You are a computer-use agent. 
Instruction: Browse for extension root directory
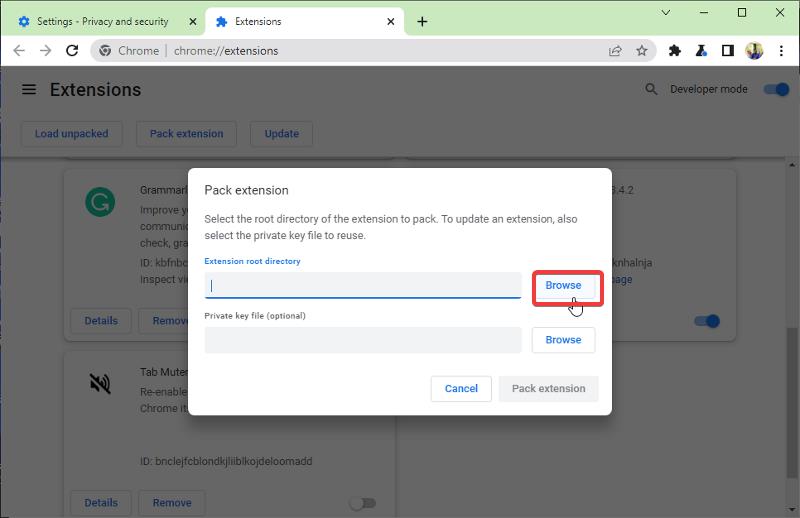click(563, 285)
